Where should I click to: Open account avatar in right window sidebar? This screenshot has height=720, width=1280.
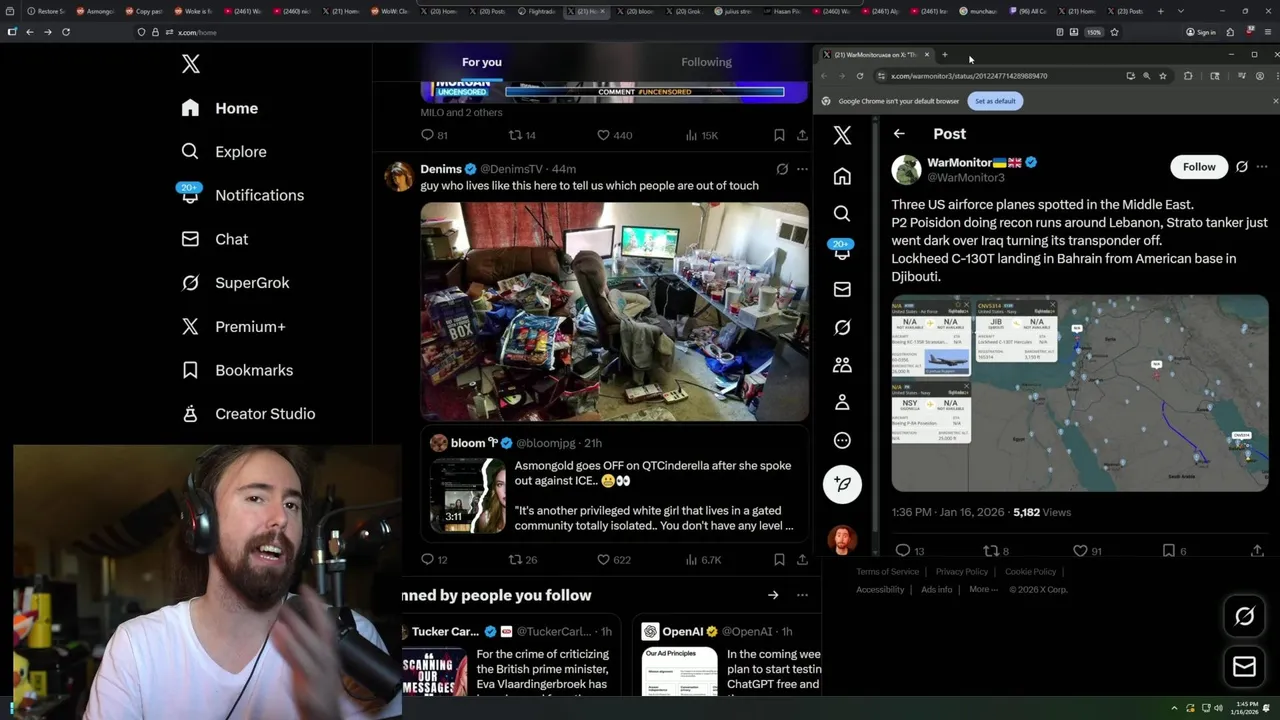click(x=842, y=540)
